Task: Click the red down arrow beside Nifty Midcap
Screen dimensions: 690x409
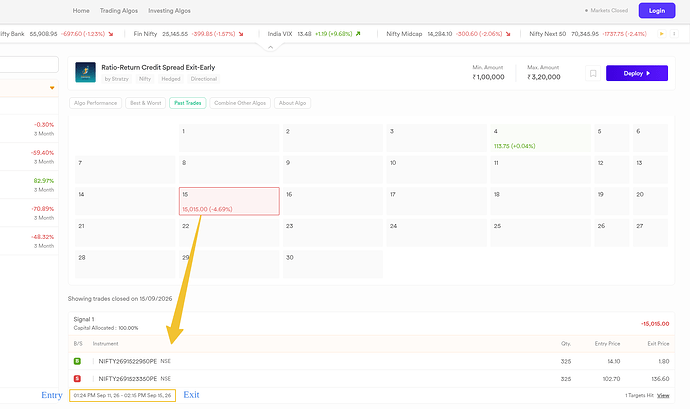Action: [x=508, y=34]
